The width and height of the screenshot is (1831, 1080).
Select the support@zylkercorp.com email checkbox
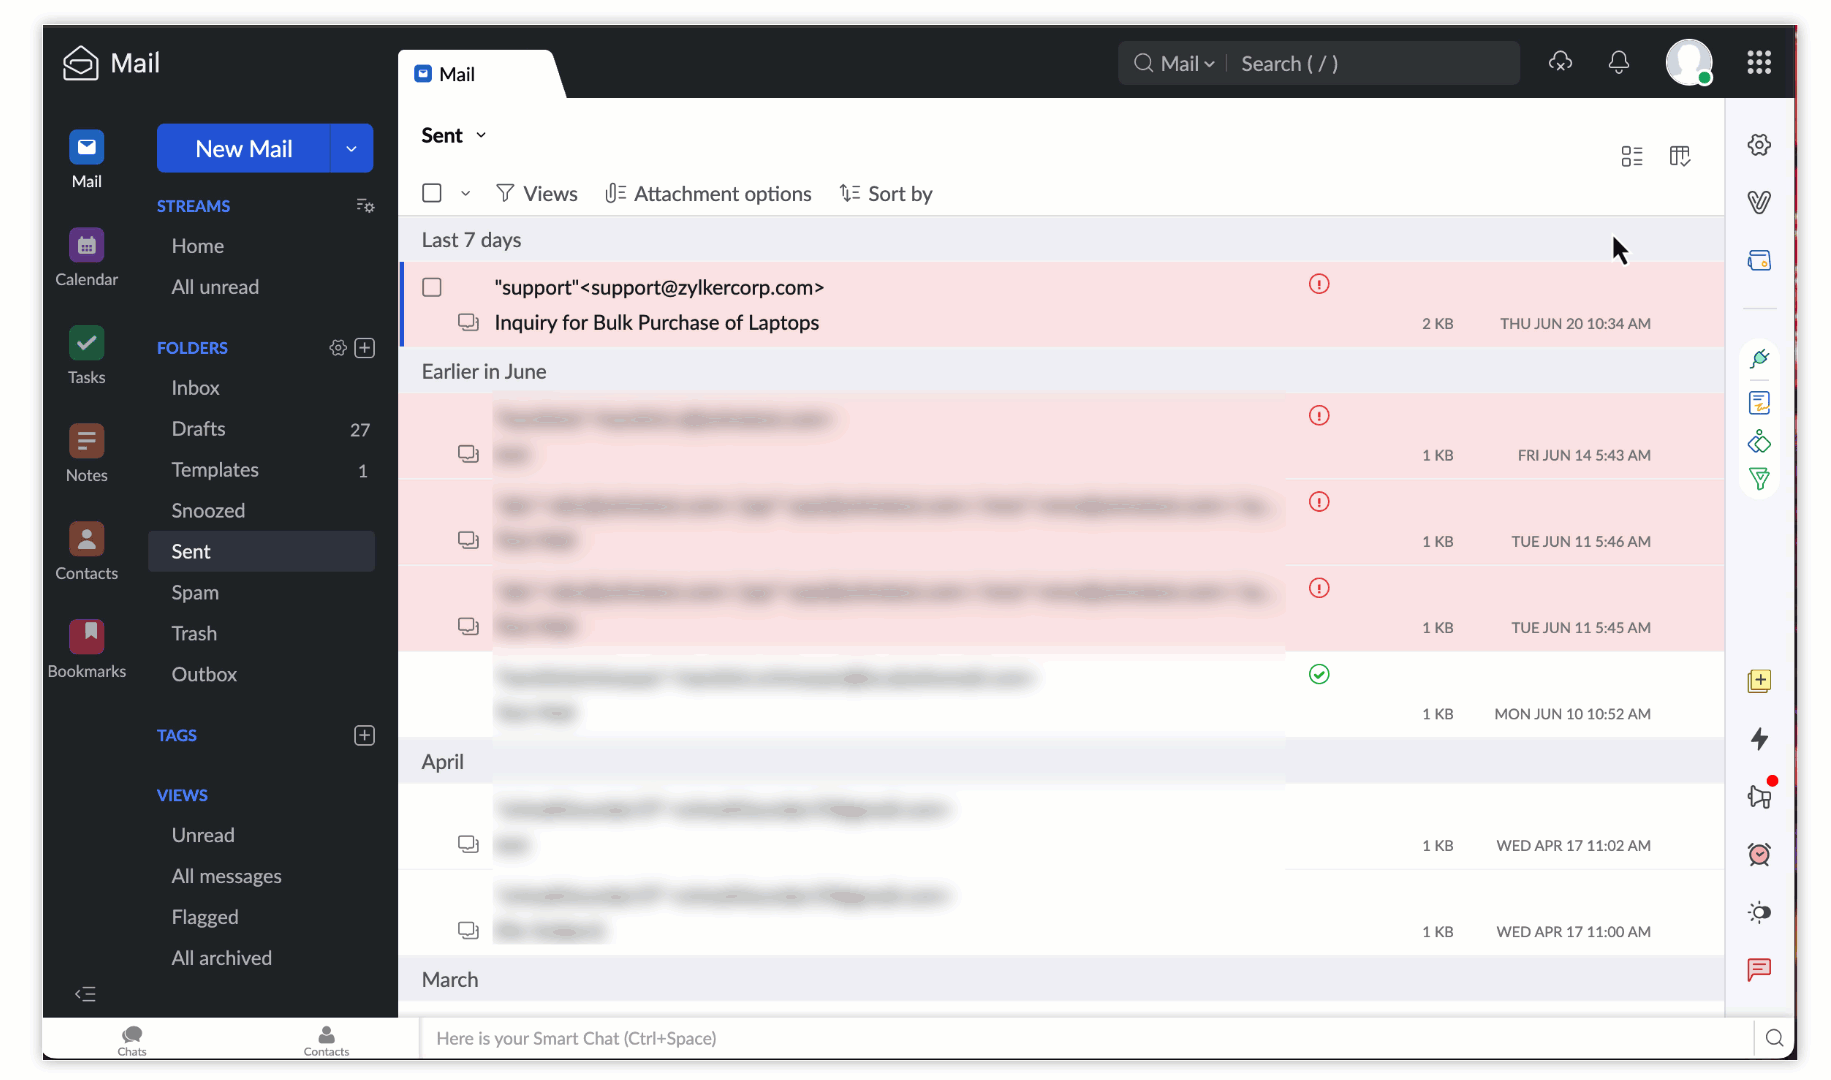click(432, 287)
